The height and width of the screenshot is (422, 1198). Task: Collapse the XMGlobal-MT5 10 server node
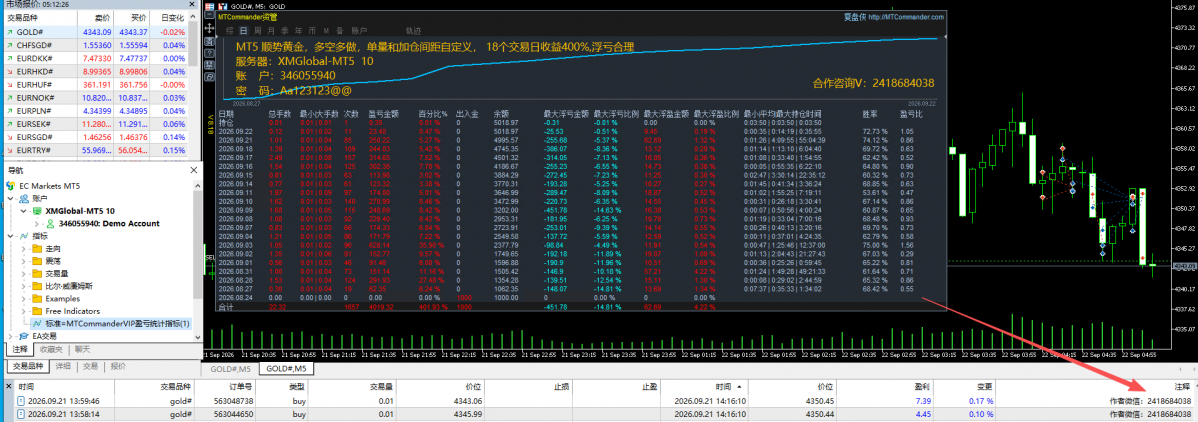pyautogui.click(x=23, y=210)
